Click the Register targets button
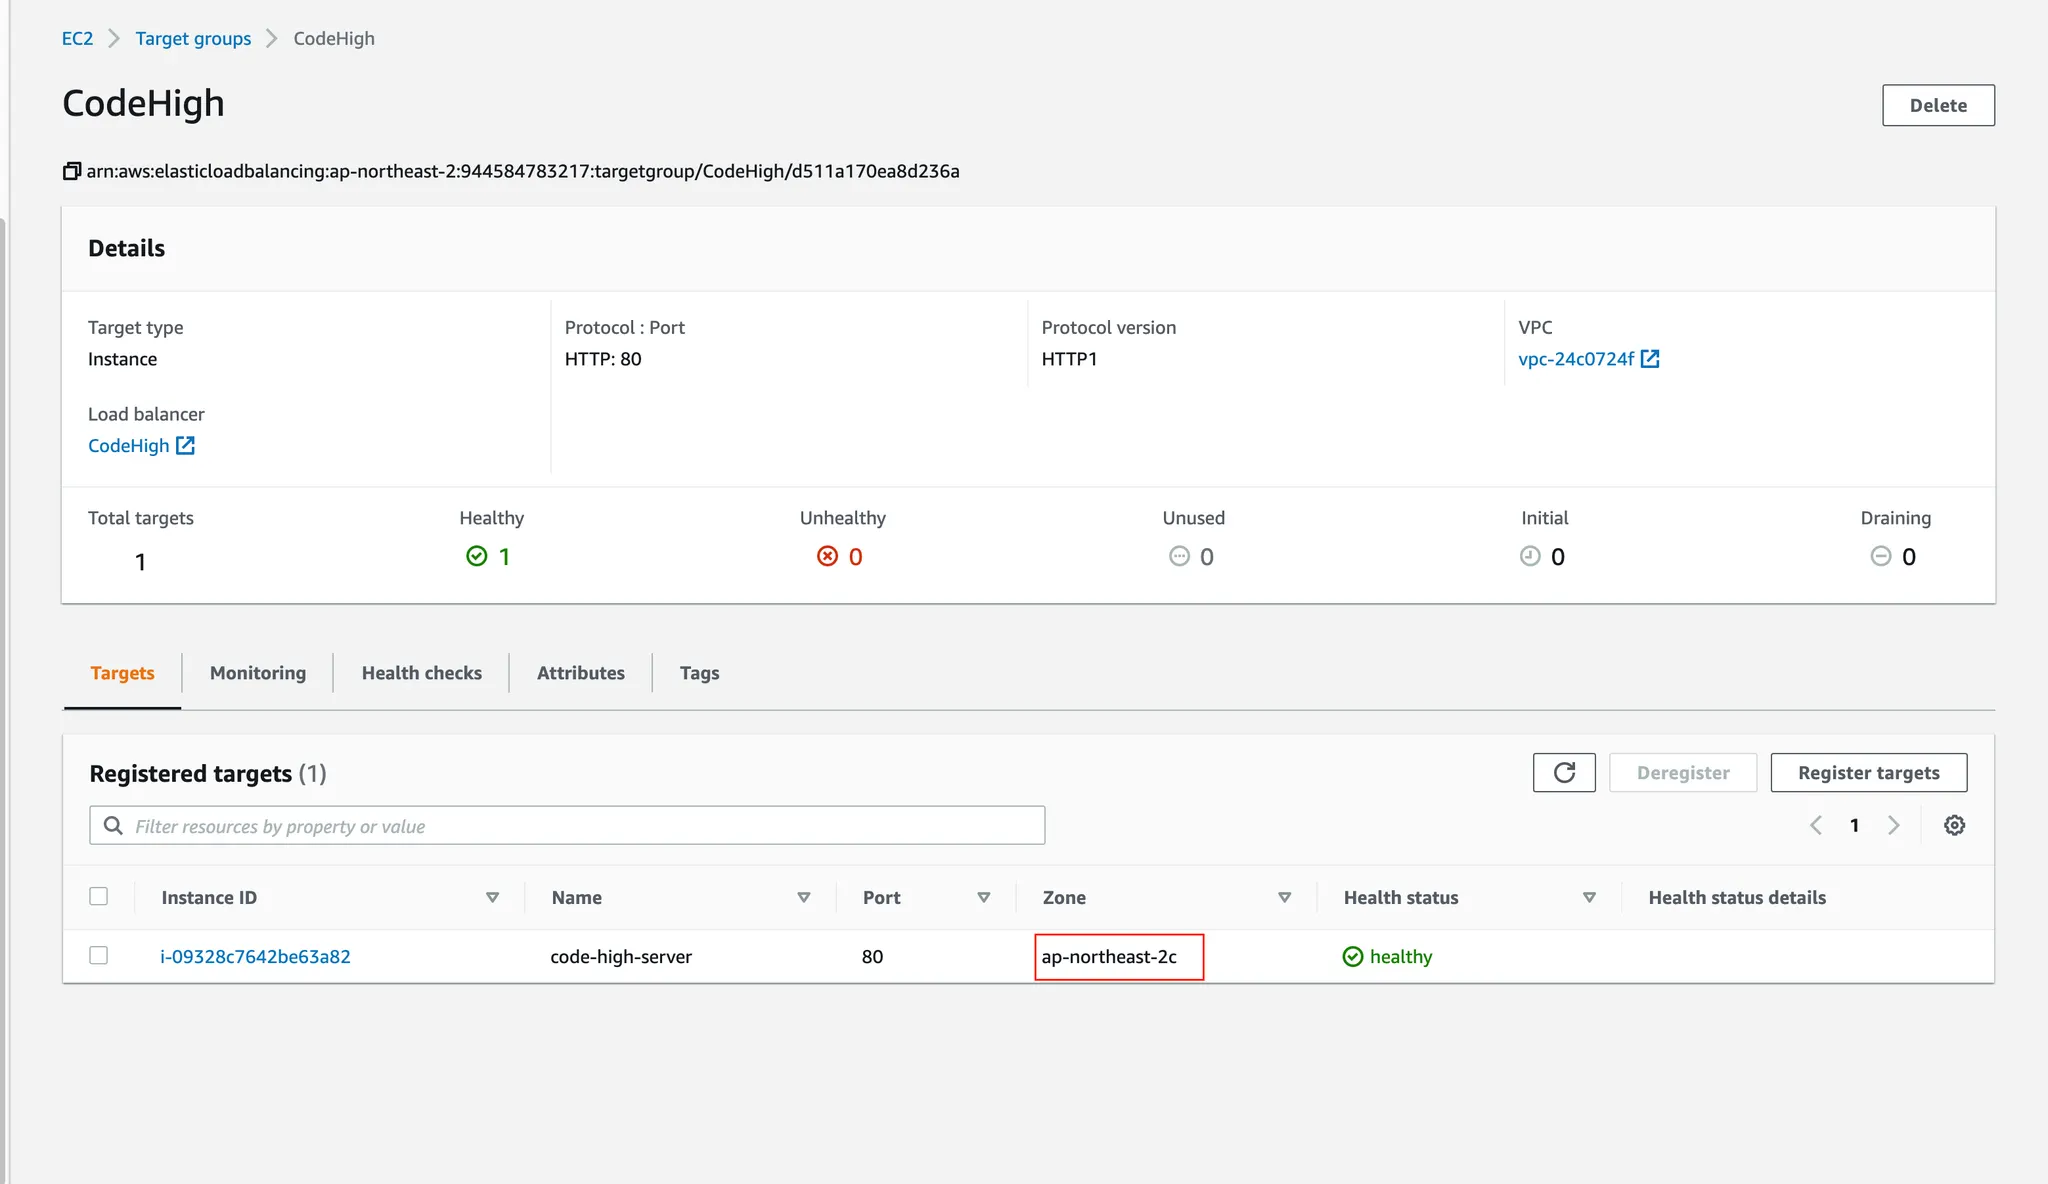The width and height of the screenshot is (2048, 1184). (1868, 773)
